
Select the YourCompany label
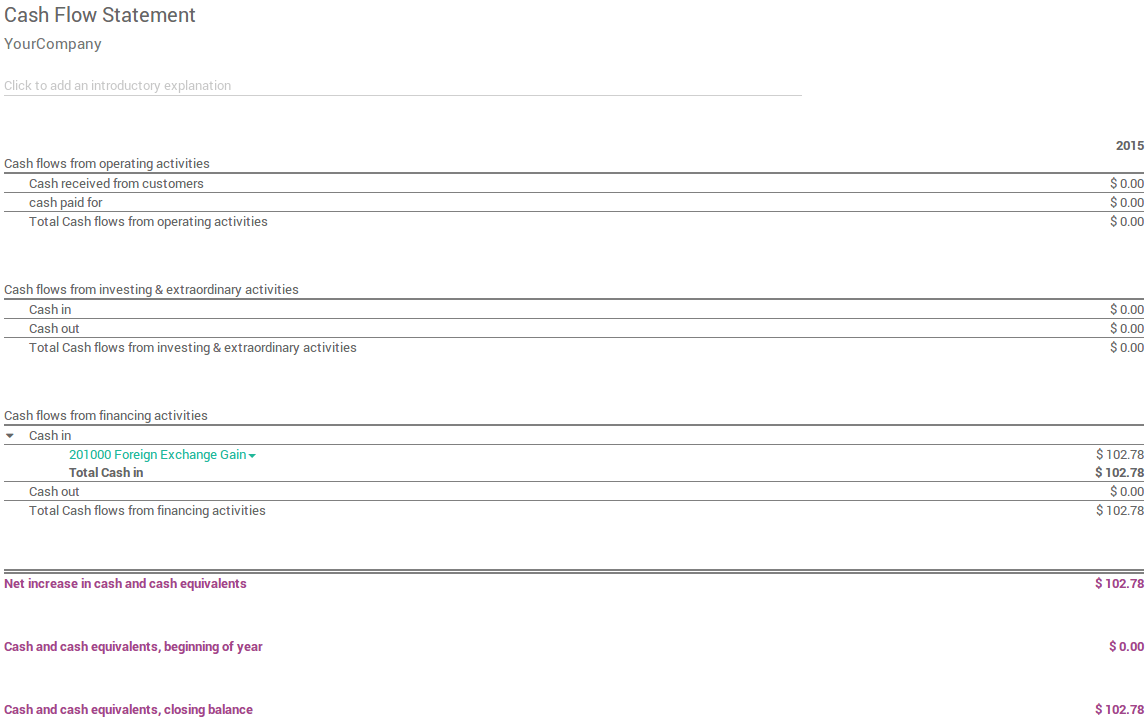click(x=52, y=44)
